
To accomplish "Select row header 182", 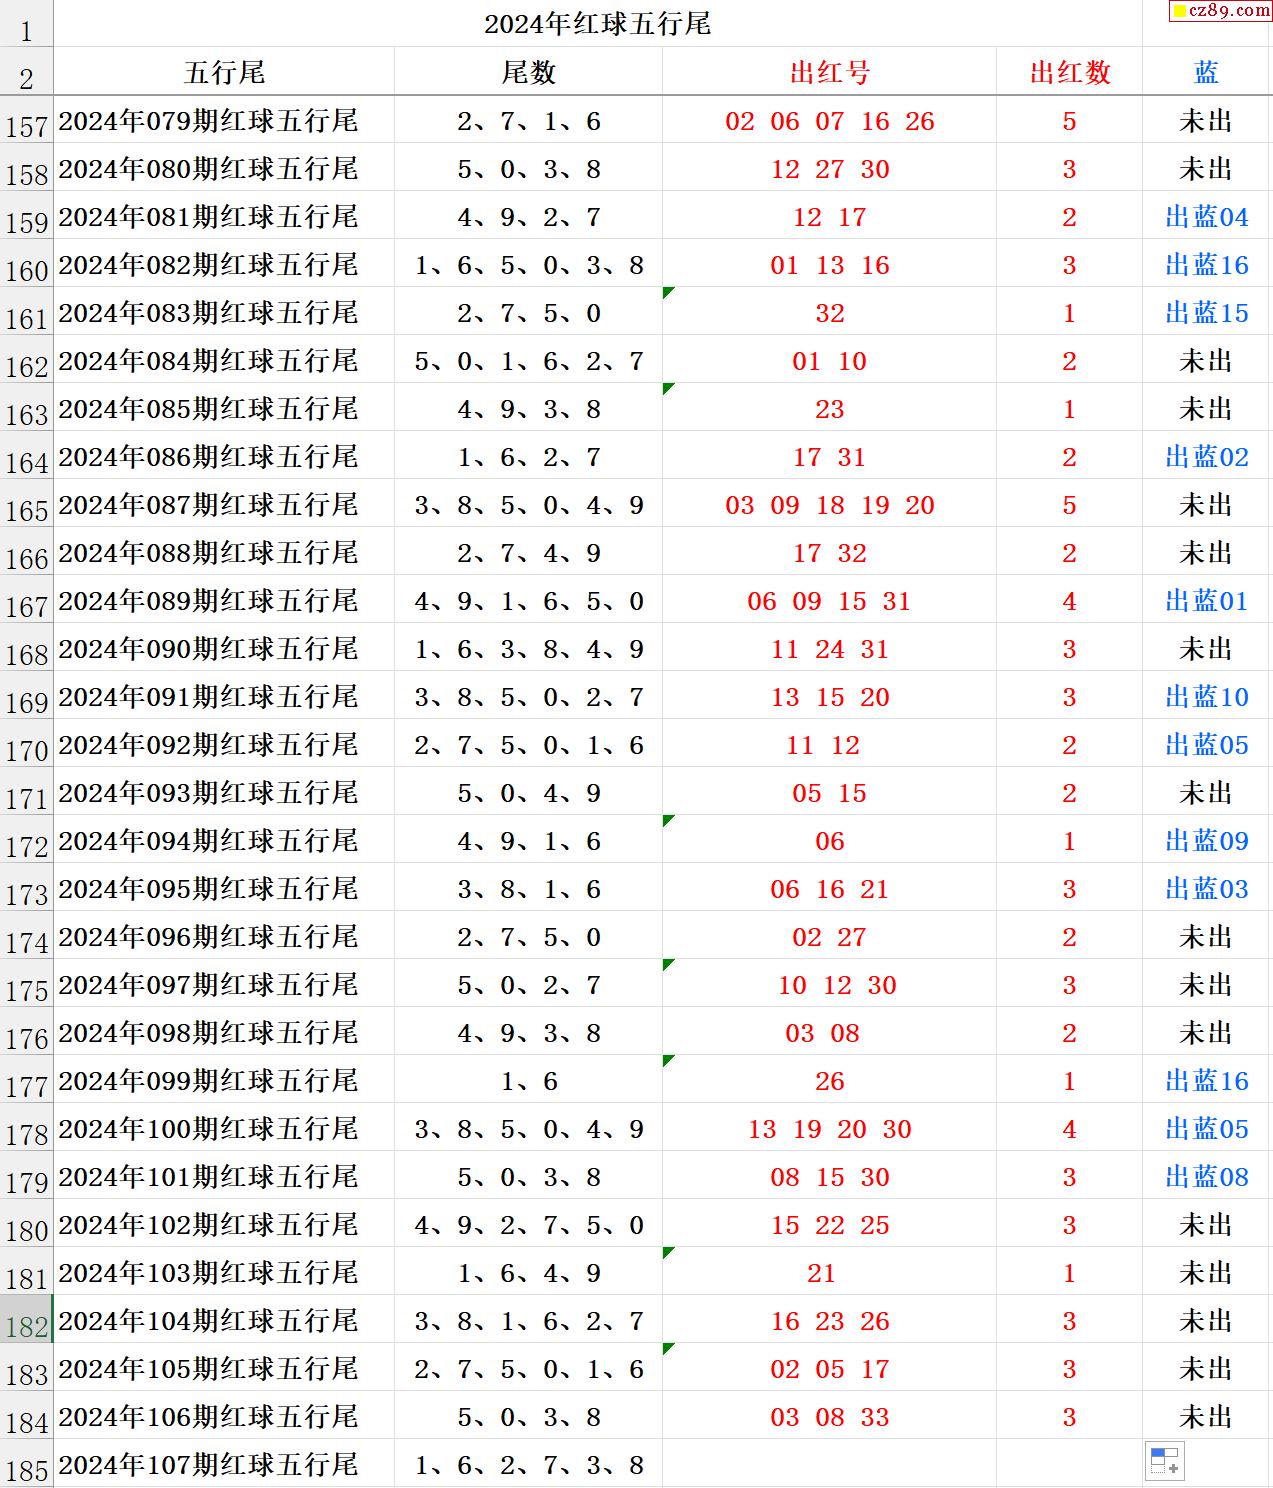I will pyautogui.click(x=26, y=1321).
